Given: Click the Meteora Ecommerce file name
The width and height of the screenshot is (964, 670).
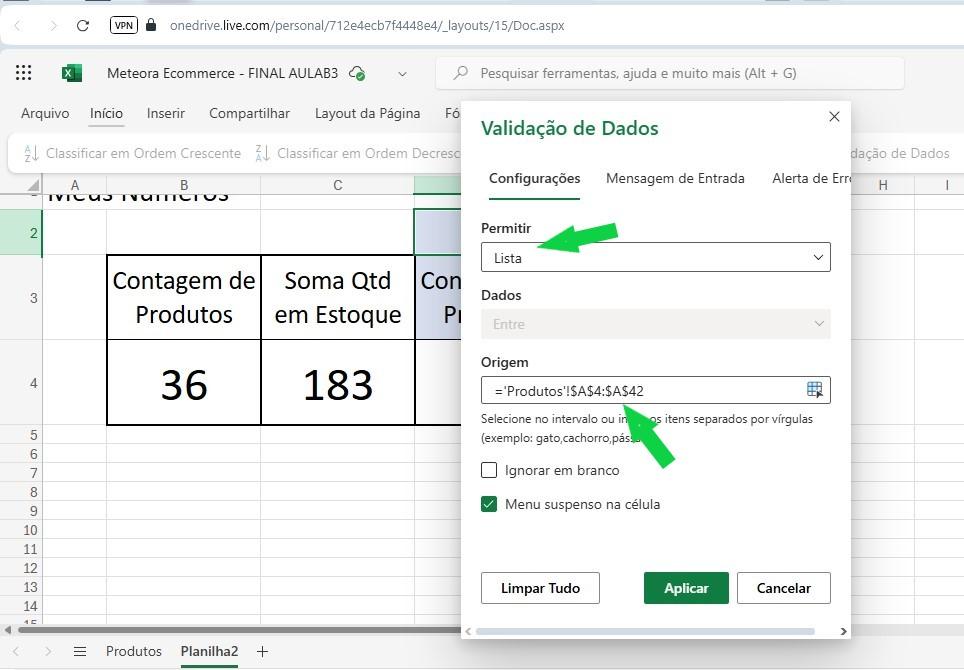Looking at the screenshot, I should point(223,73).
